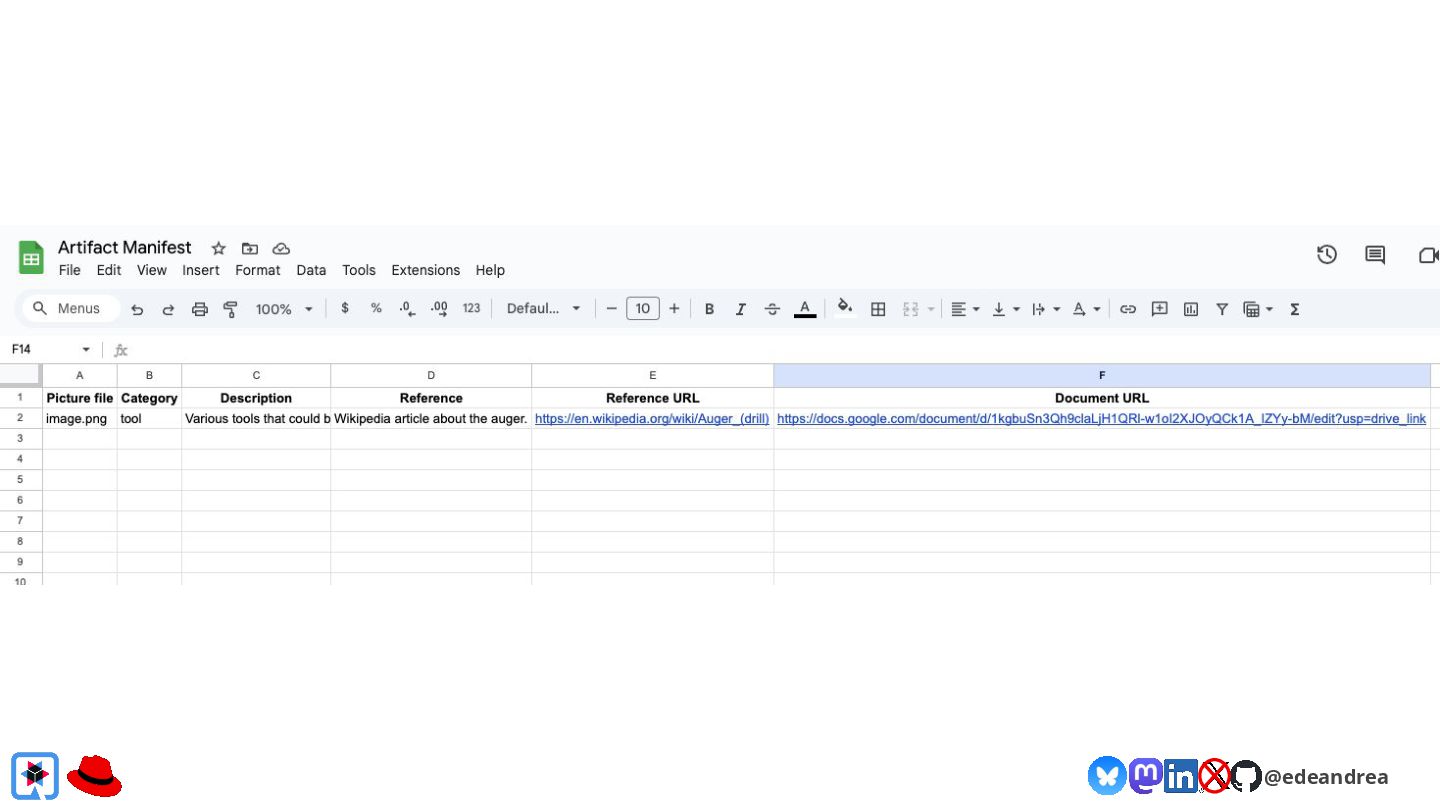Open the View menu
The height and width of the screenshot is (810, 1440).
(152, 270)
